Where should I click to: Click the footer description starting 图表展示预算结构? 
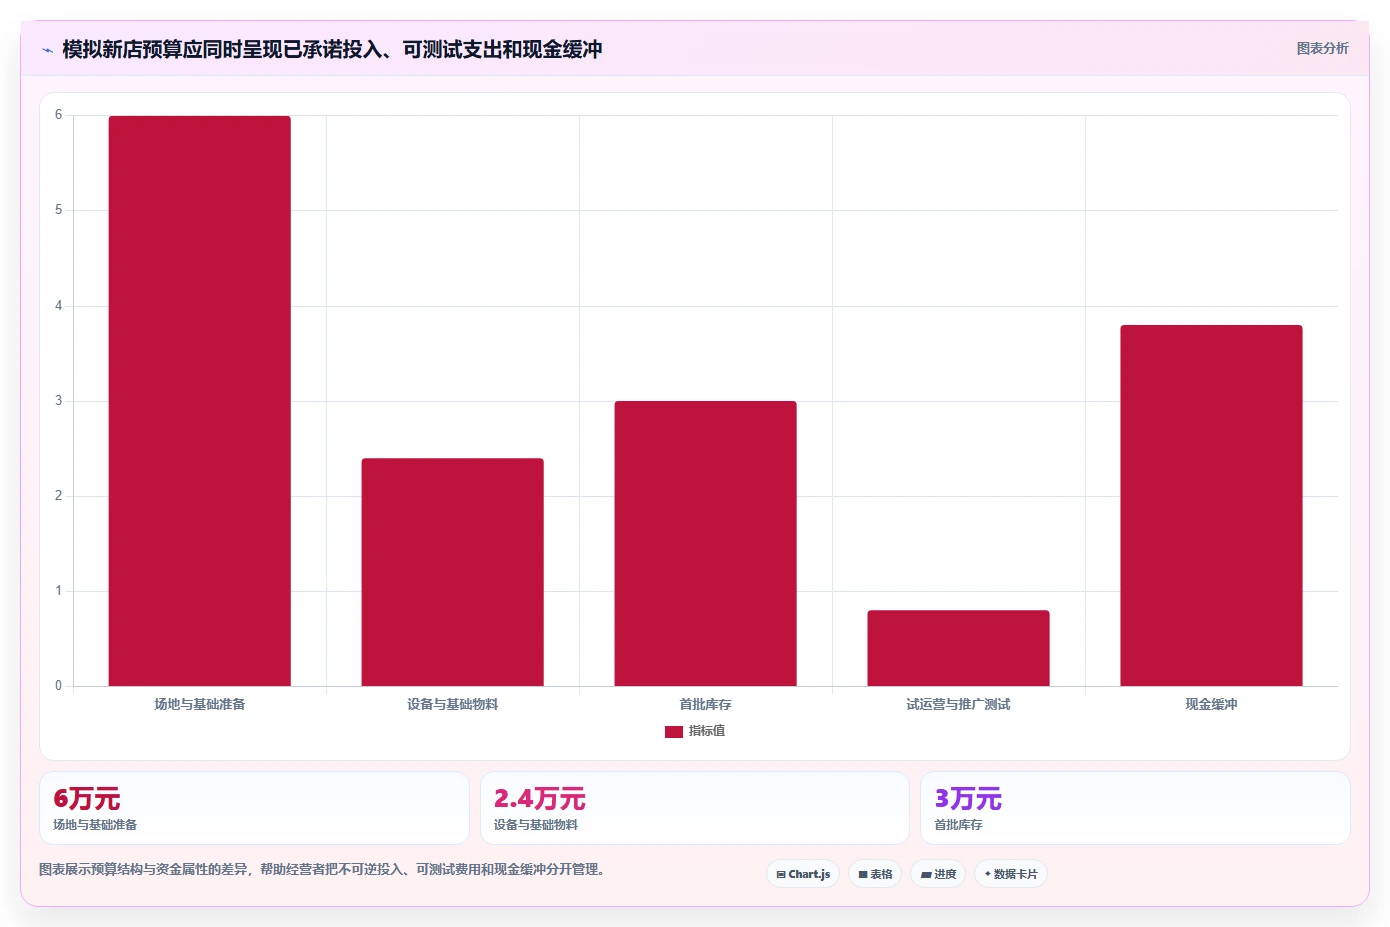coord(322,869)
